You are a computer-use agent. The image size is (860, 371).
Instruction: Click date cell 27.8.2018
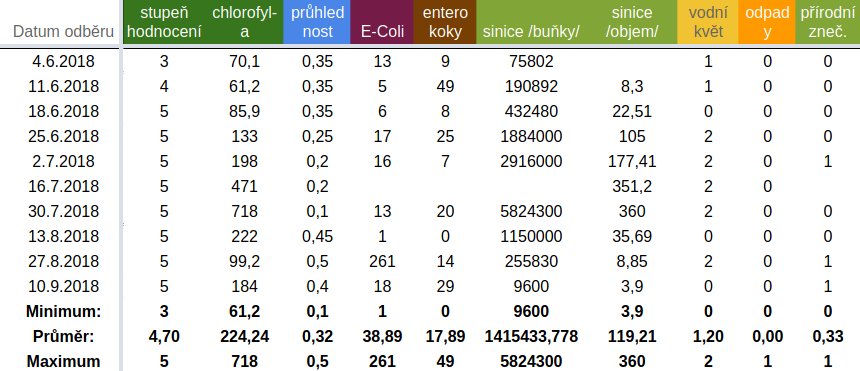click(64, 261)
